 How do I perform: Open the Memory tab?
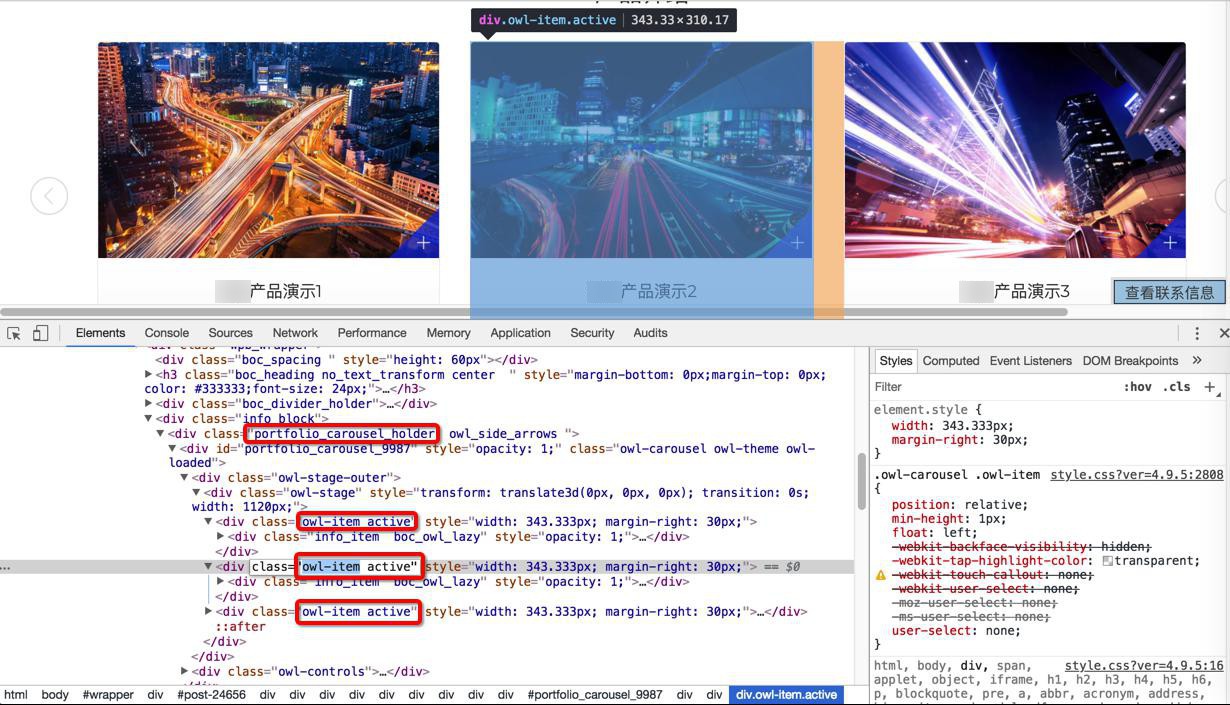pos(448,333)
